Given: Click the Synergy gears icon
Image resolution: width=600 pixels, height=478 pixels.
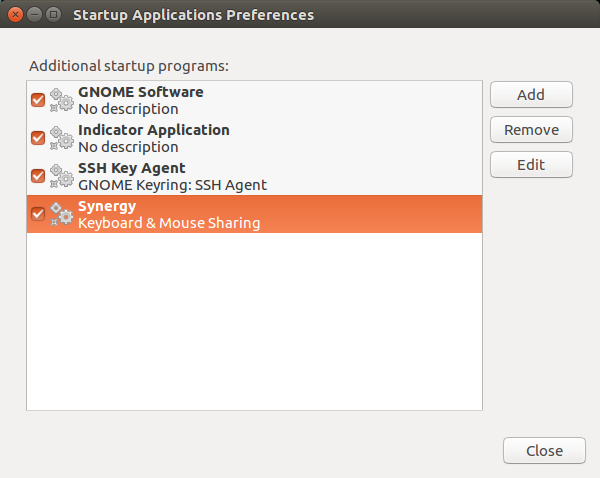Looking at the screenshot, I should point(62,214).
